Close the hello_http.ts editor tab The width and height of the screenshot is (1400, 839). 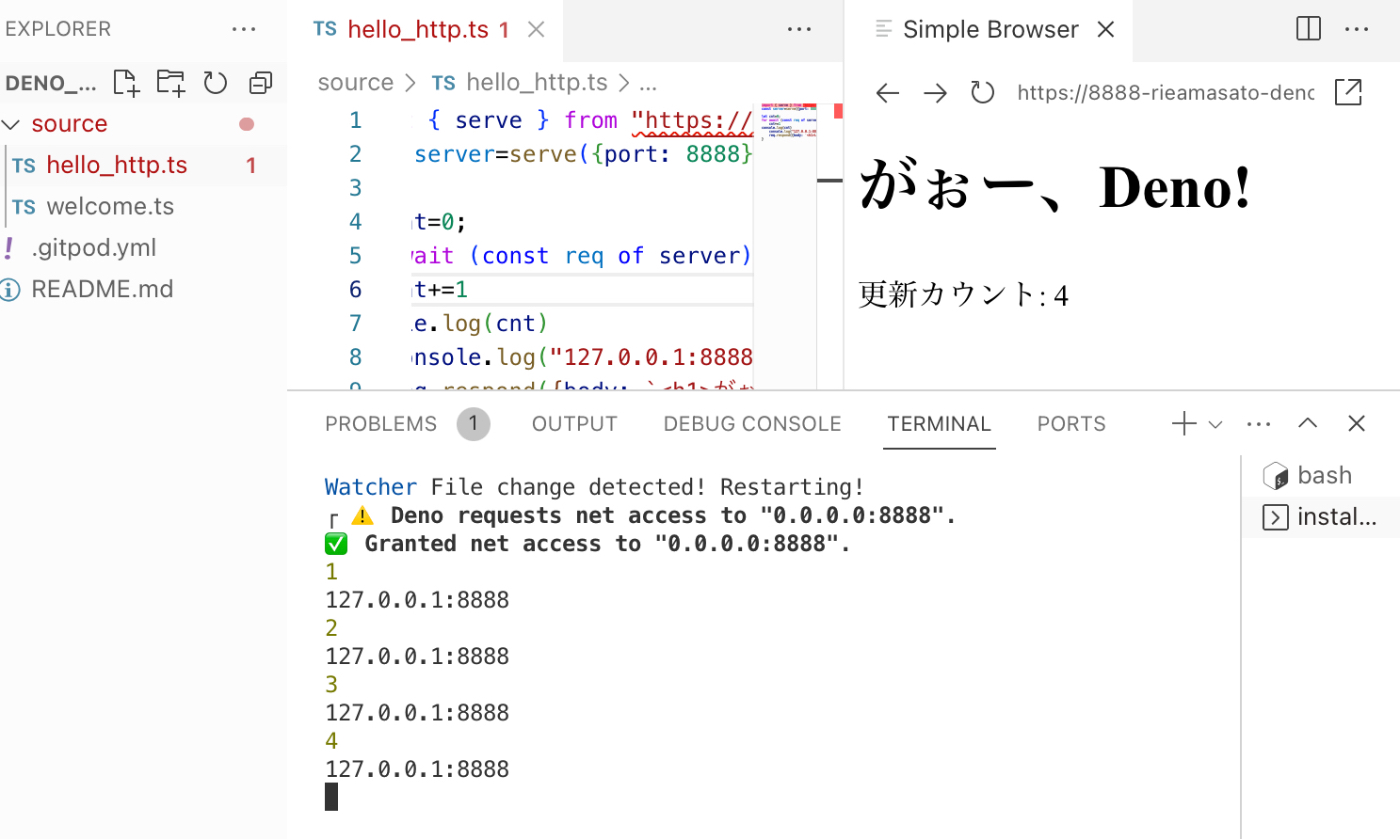point(536,30)
